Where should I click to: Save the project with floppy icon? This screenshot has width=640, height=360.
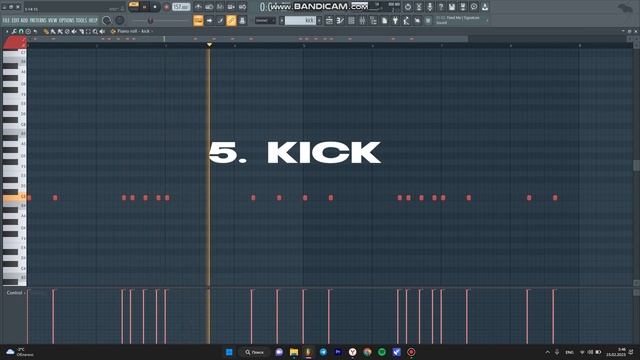click(x=452, y=7)
